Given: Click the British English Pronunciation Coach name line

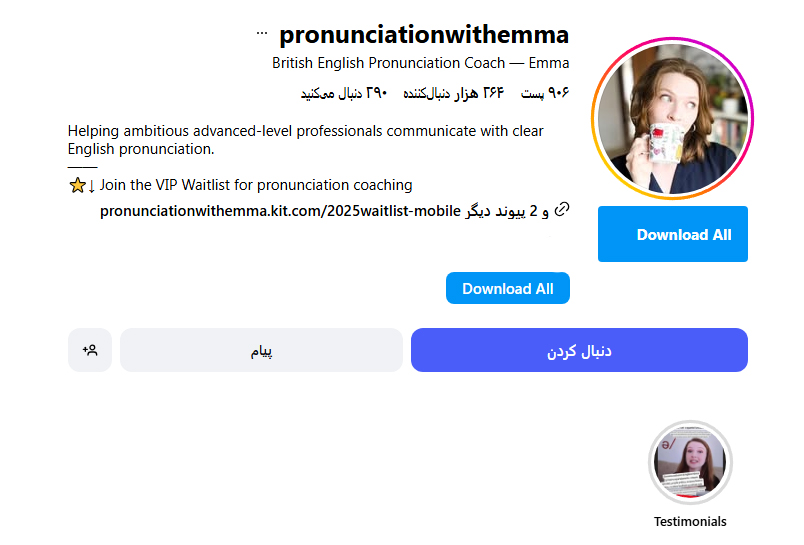Looking at the screenshot, I should click(420, 63).
